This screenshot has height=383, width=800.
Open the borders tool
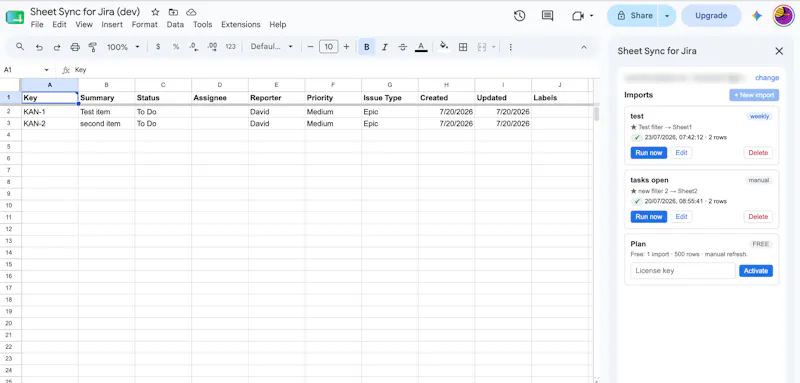click(463, 47)
